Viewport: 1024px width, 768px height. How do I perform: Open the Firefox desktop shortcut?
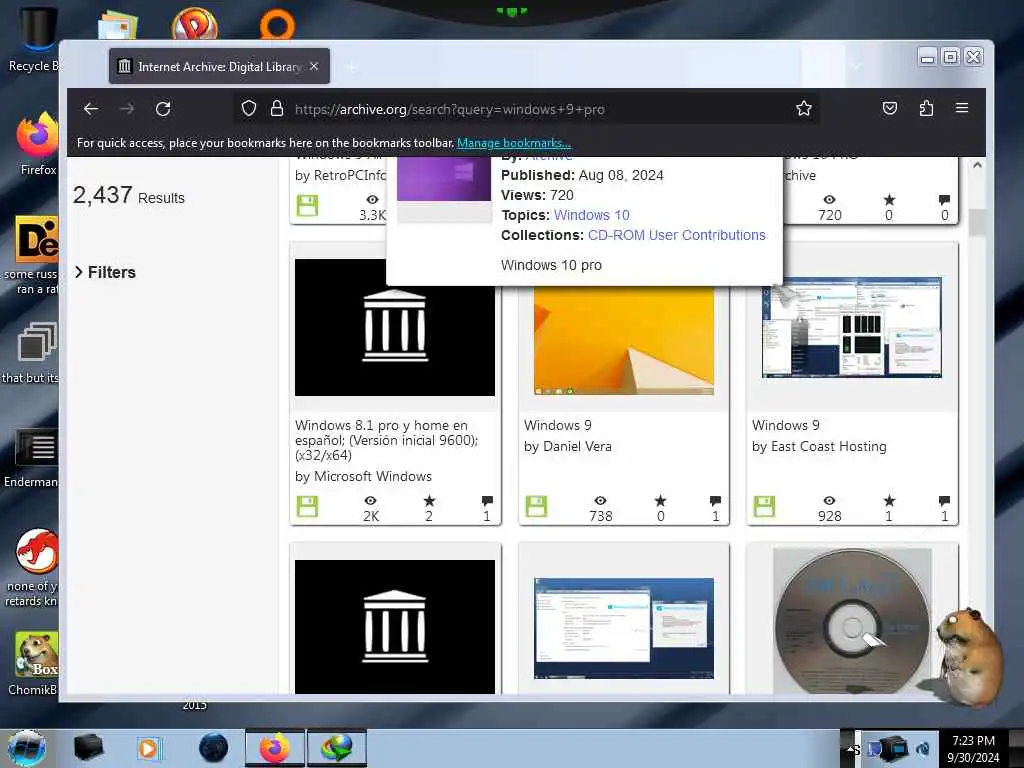point(37,144)
